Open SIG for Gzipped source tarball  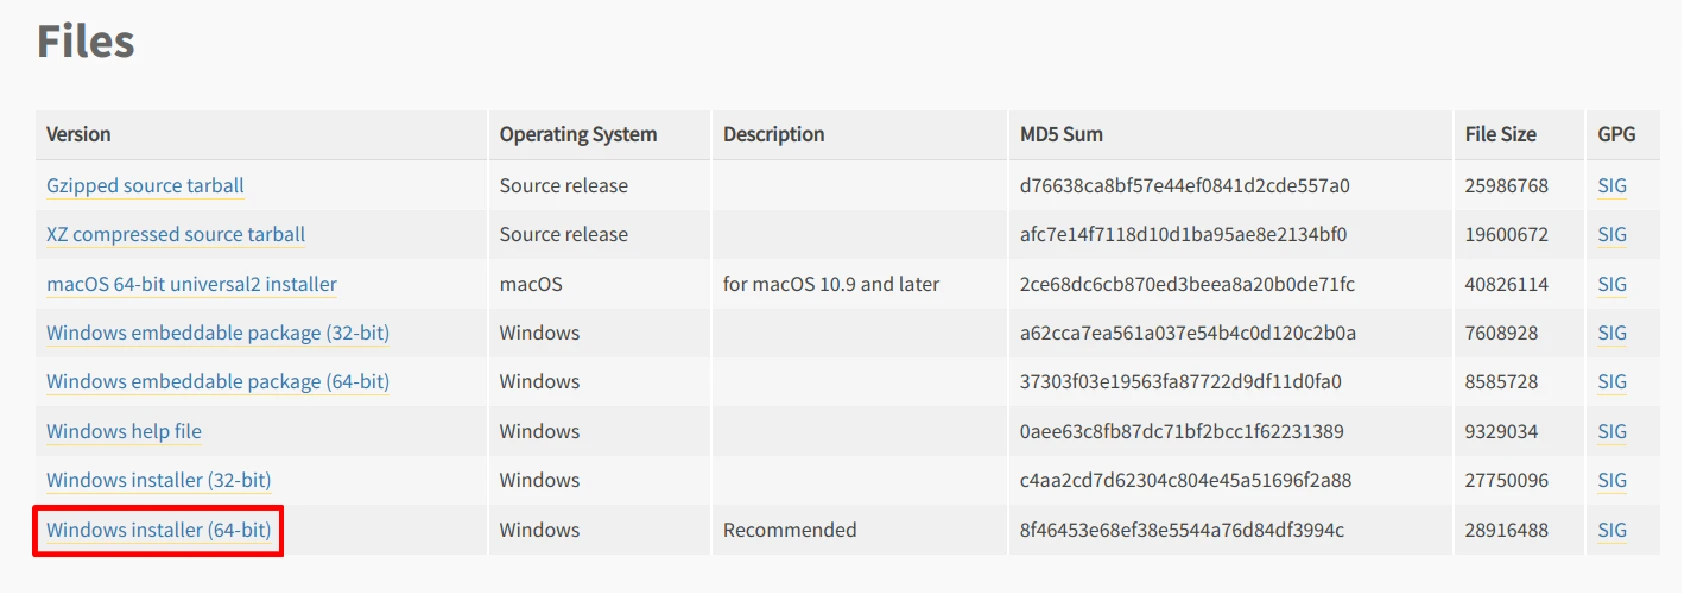tap(1612, 186)
